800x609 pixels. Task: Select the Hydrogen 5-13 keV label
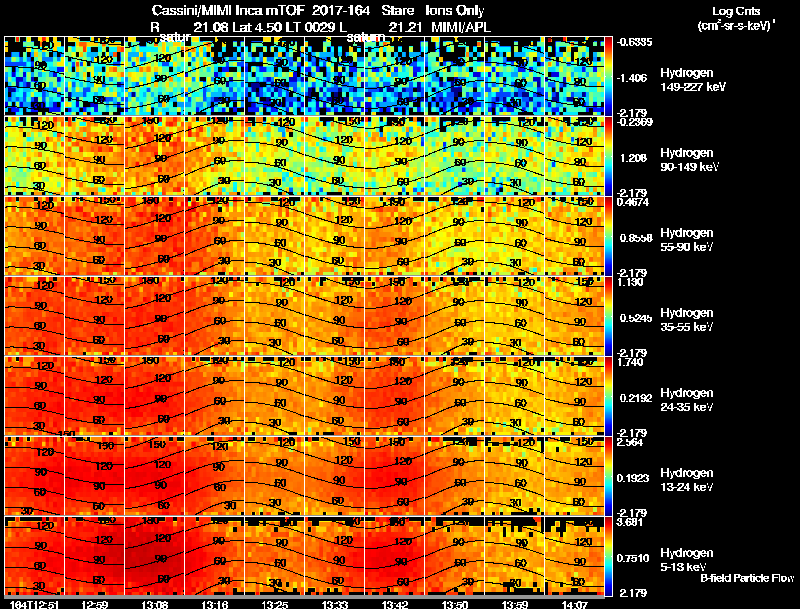687,560
